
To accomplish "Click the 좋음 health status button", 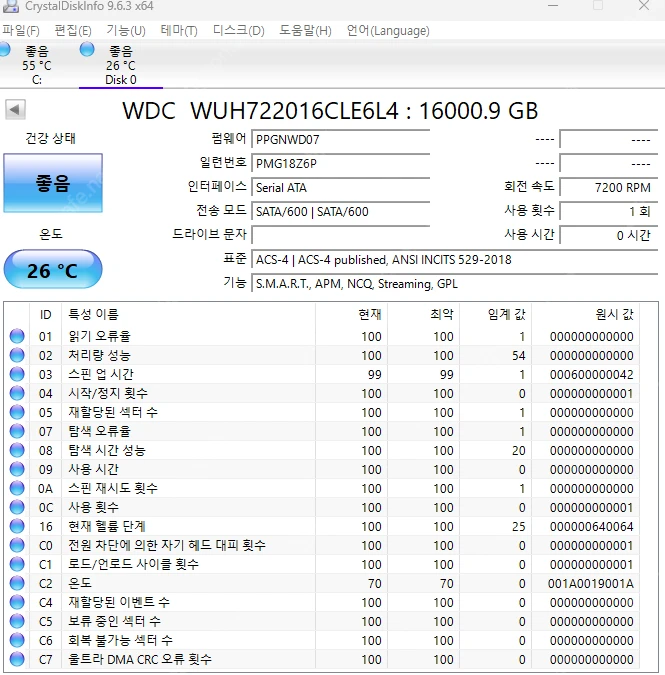I will point(53,183).
